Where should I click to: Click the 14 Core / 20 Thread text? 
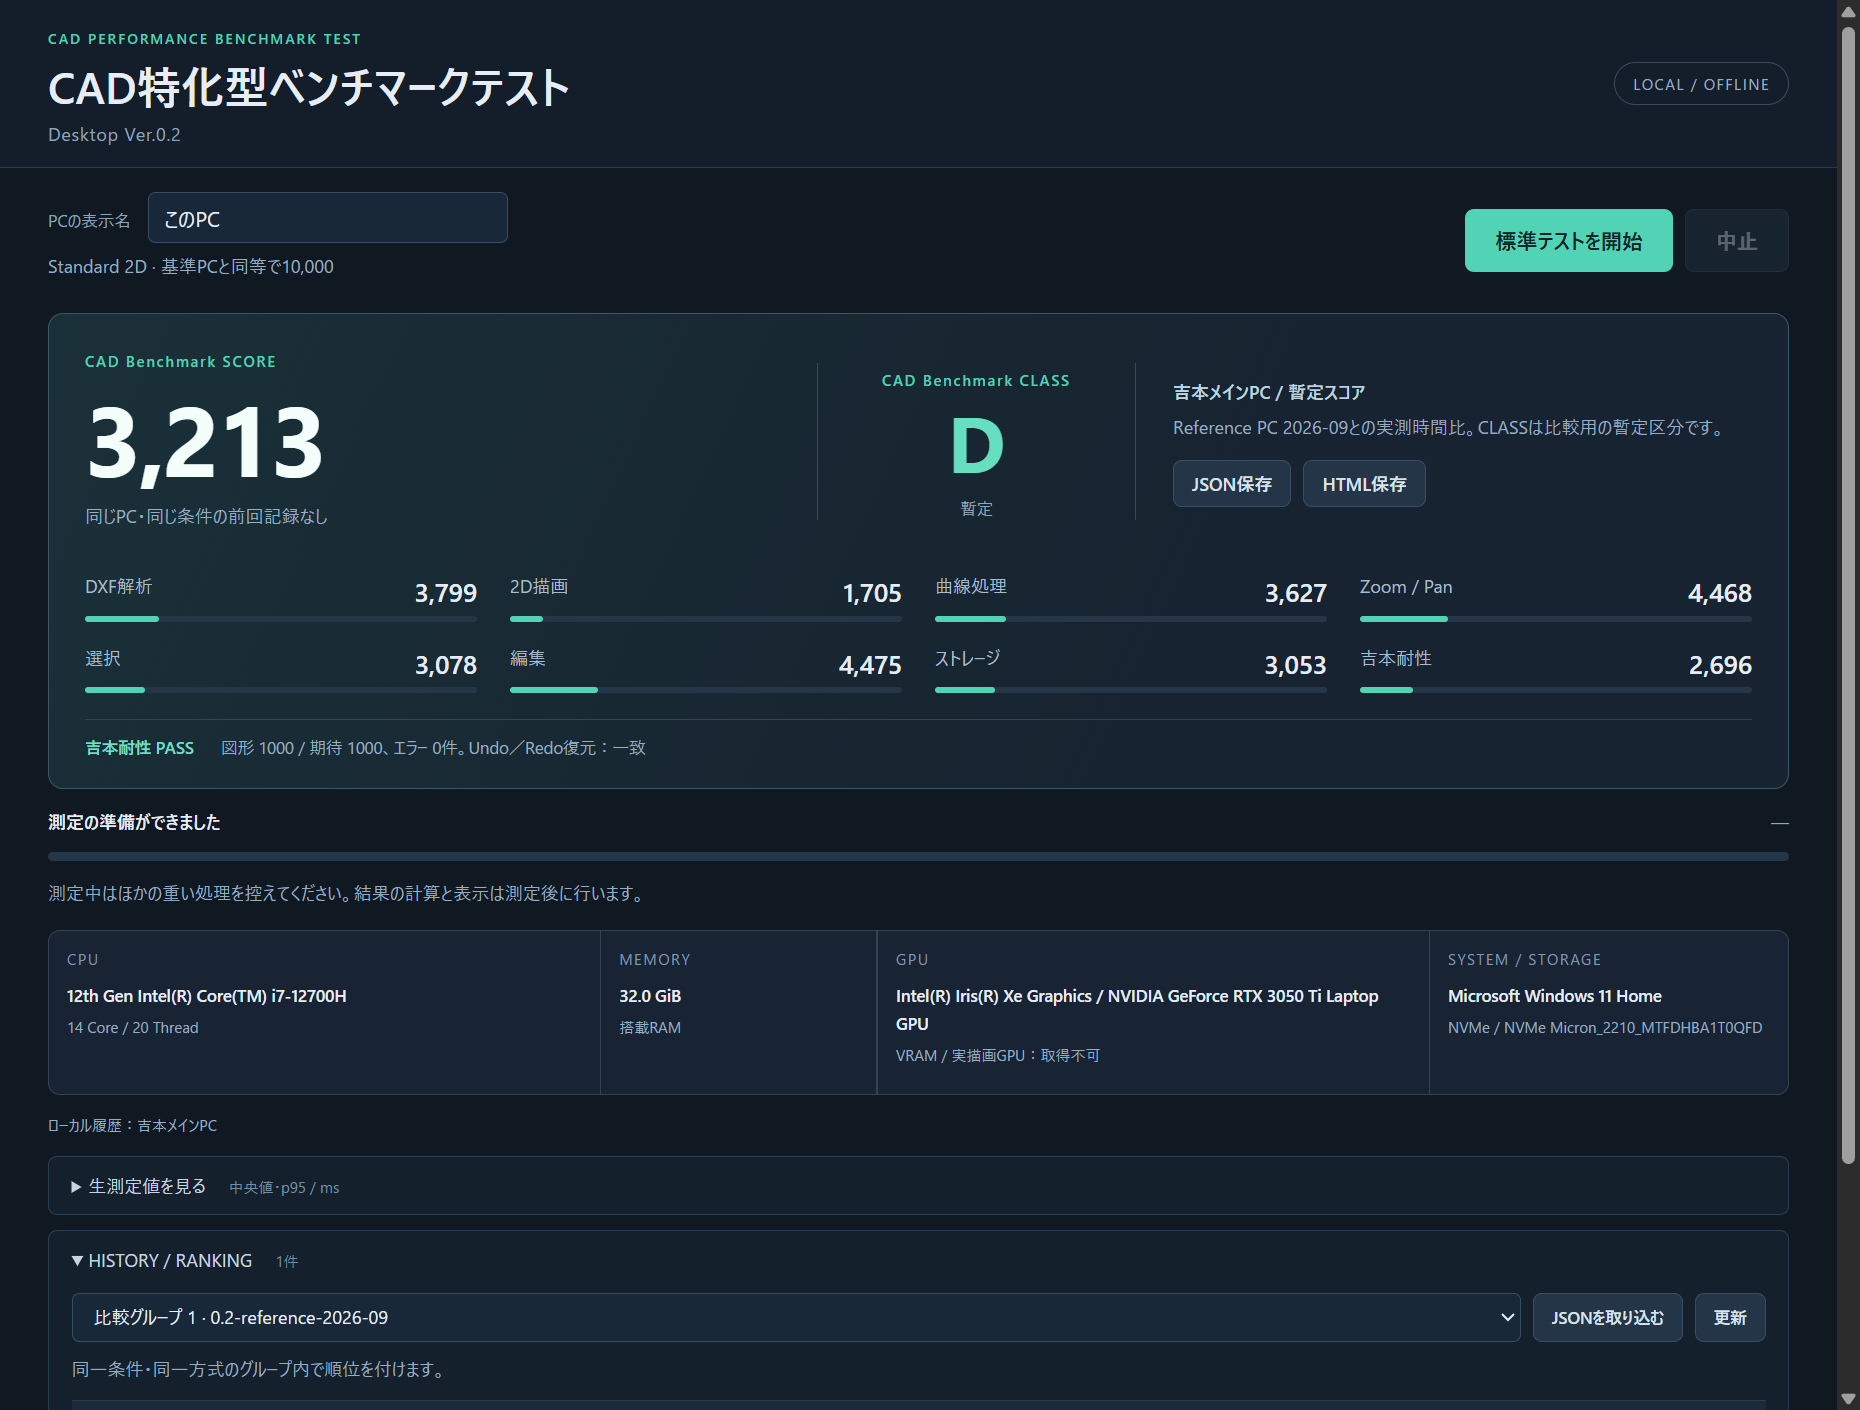[x=133, y=1028]
